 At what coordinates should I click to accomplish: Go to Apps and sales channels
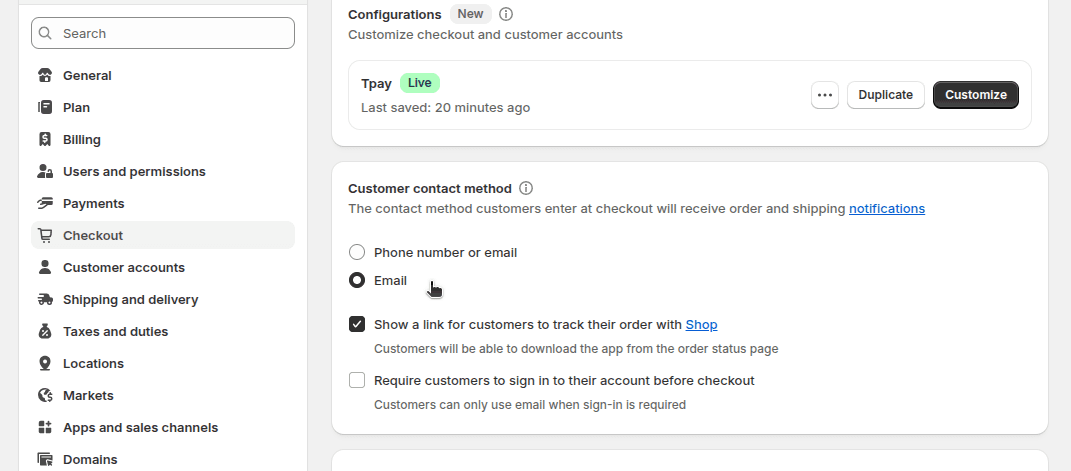140,428
